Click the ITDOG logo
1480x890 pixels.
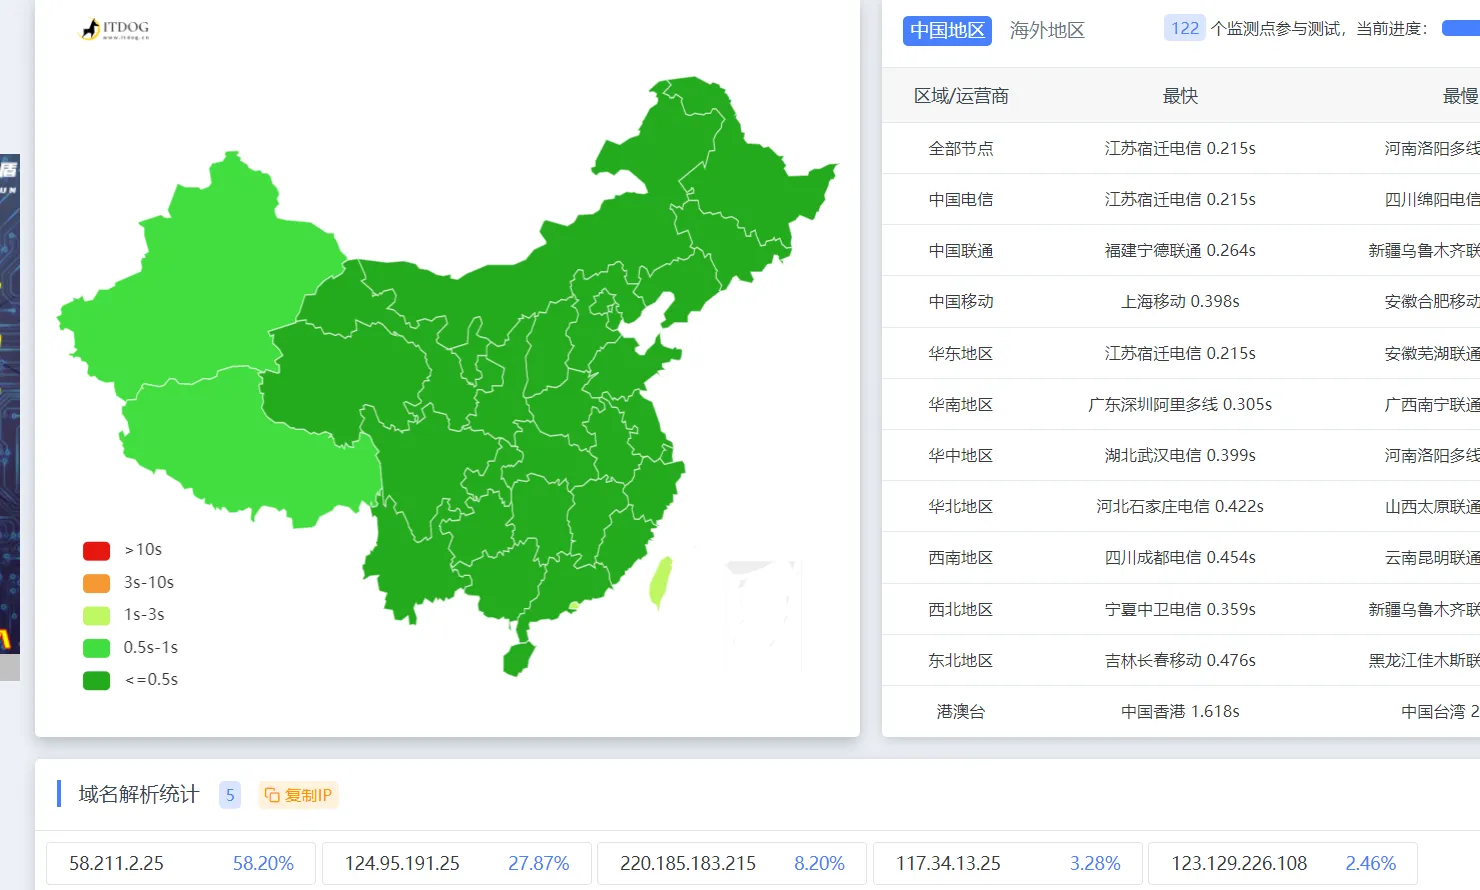115,29
